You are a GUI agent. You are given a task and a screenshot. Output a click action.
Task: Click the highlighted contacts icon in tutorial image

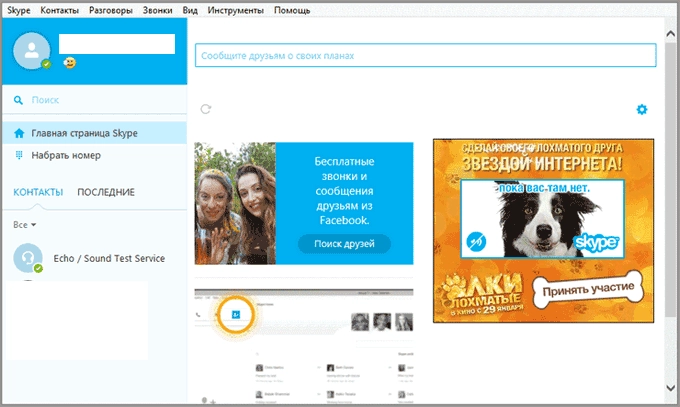[x=236, y=314]
